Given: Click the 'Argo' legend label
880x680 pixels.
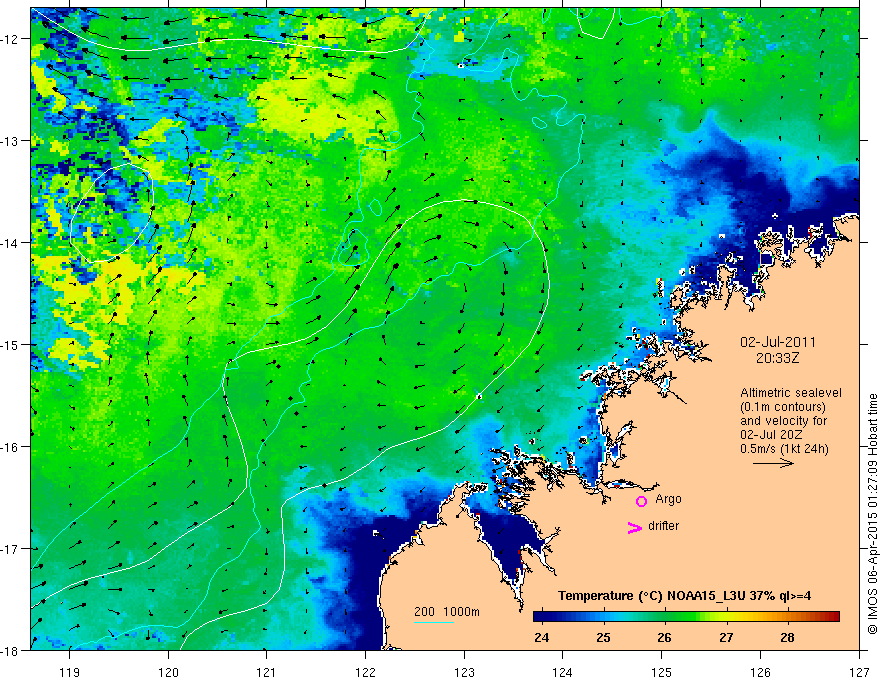Looking at the screenshot, I should (x=668, y=499).
